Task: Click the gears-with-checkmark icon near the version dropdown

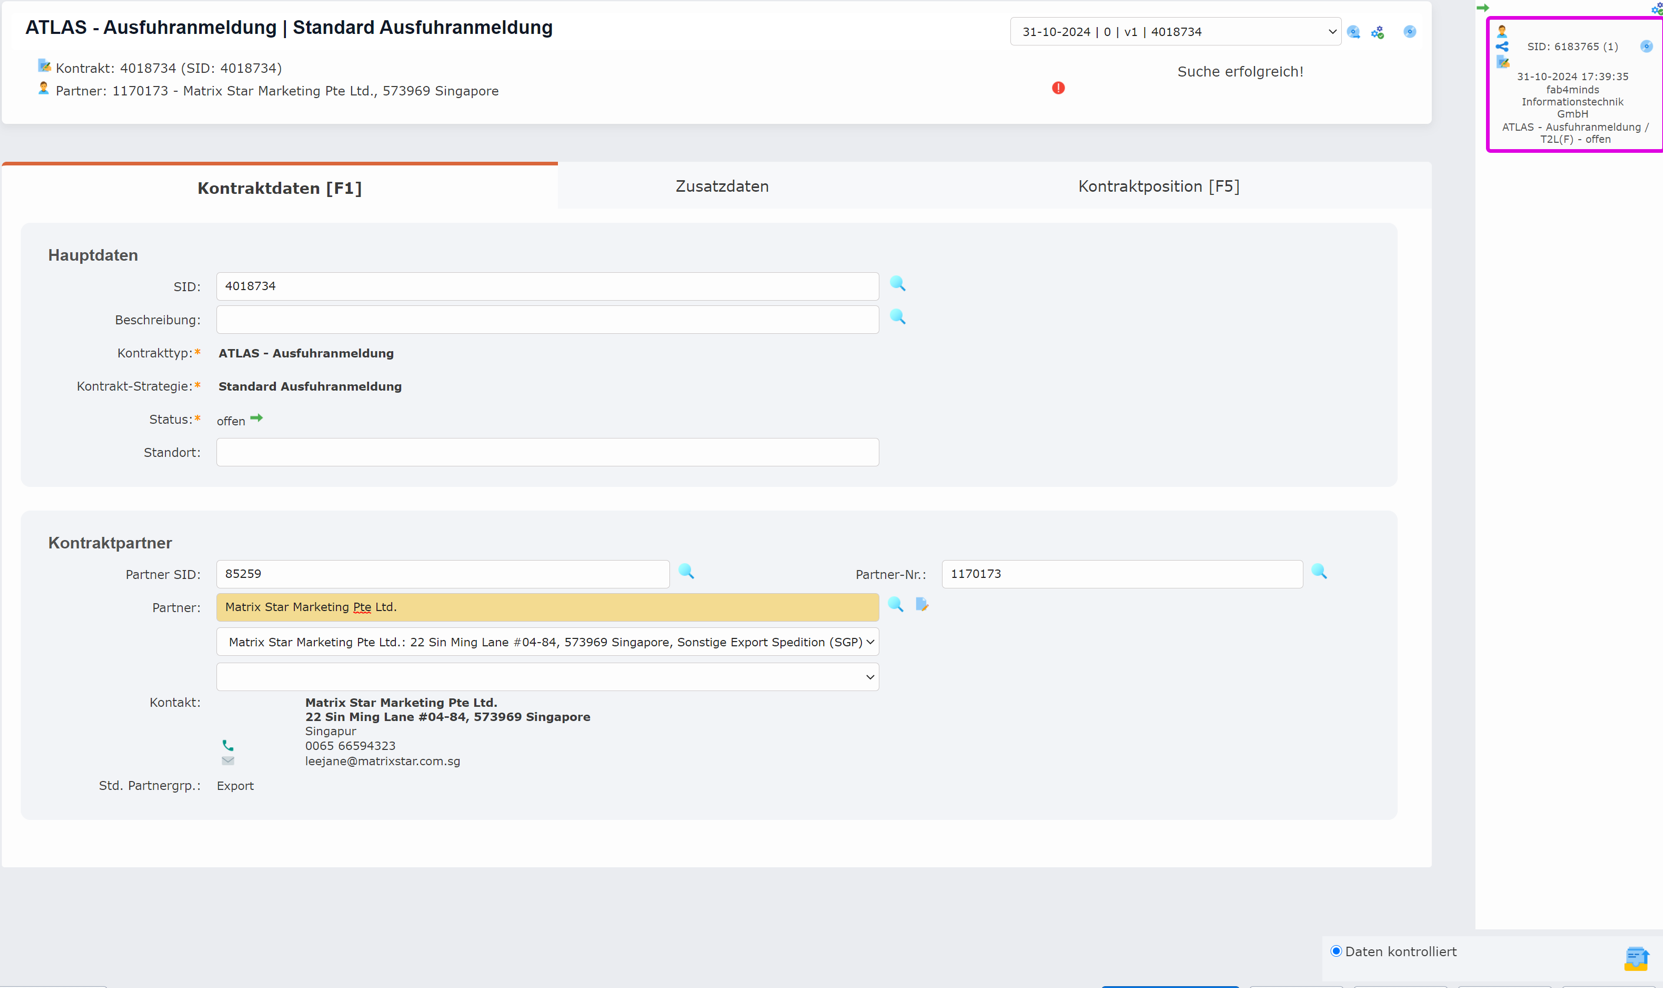Action: (x=1378, y=31)
